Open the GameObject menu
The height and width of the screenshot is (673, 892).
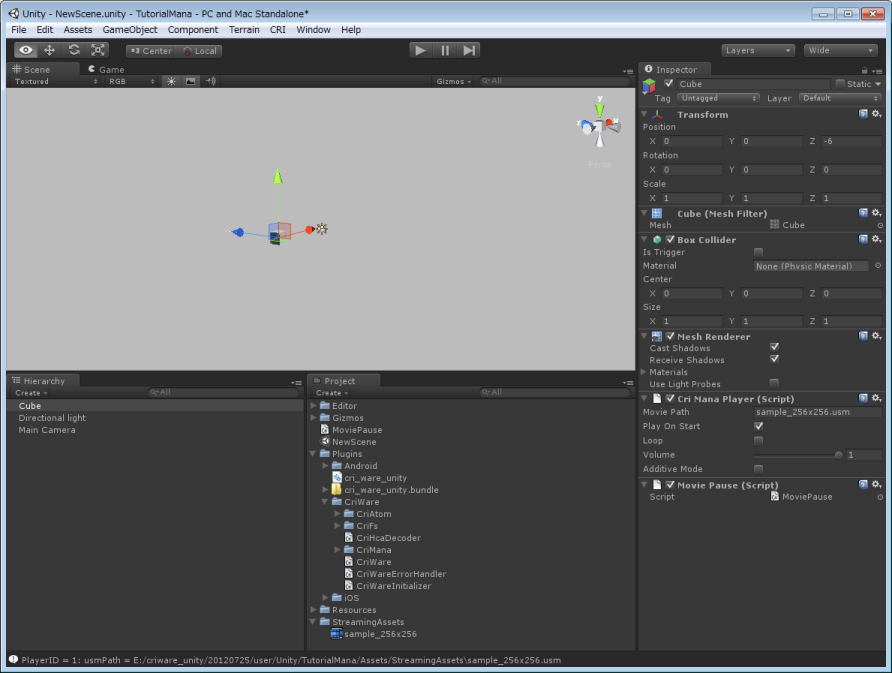coord(130,30)
